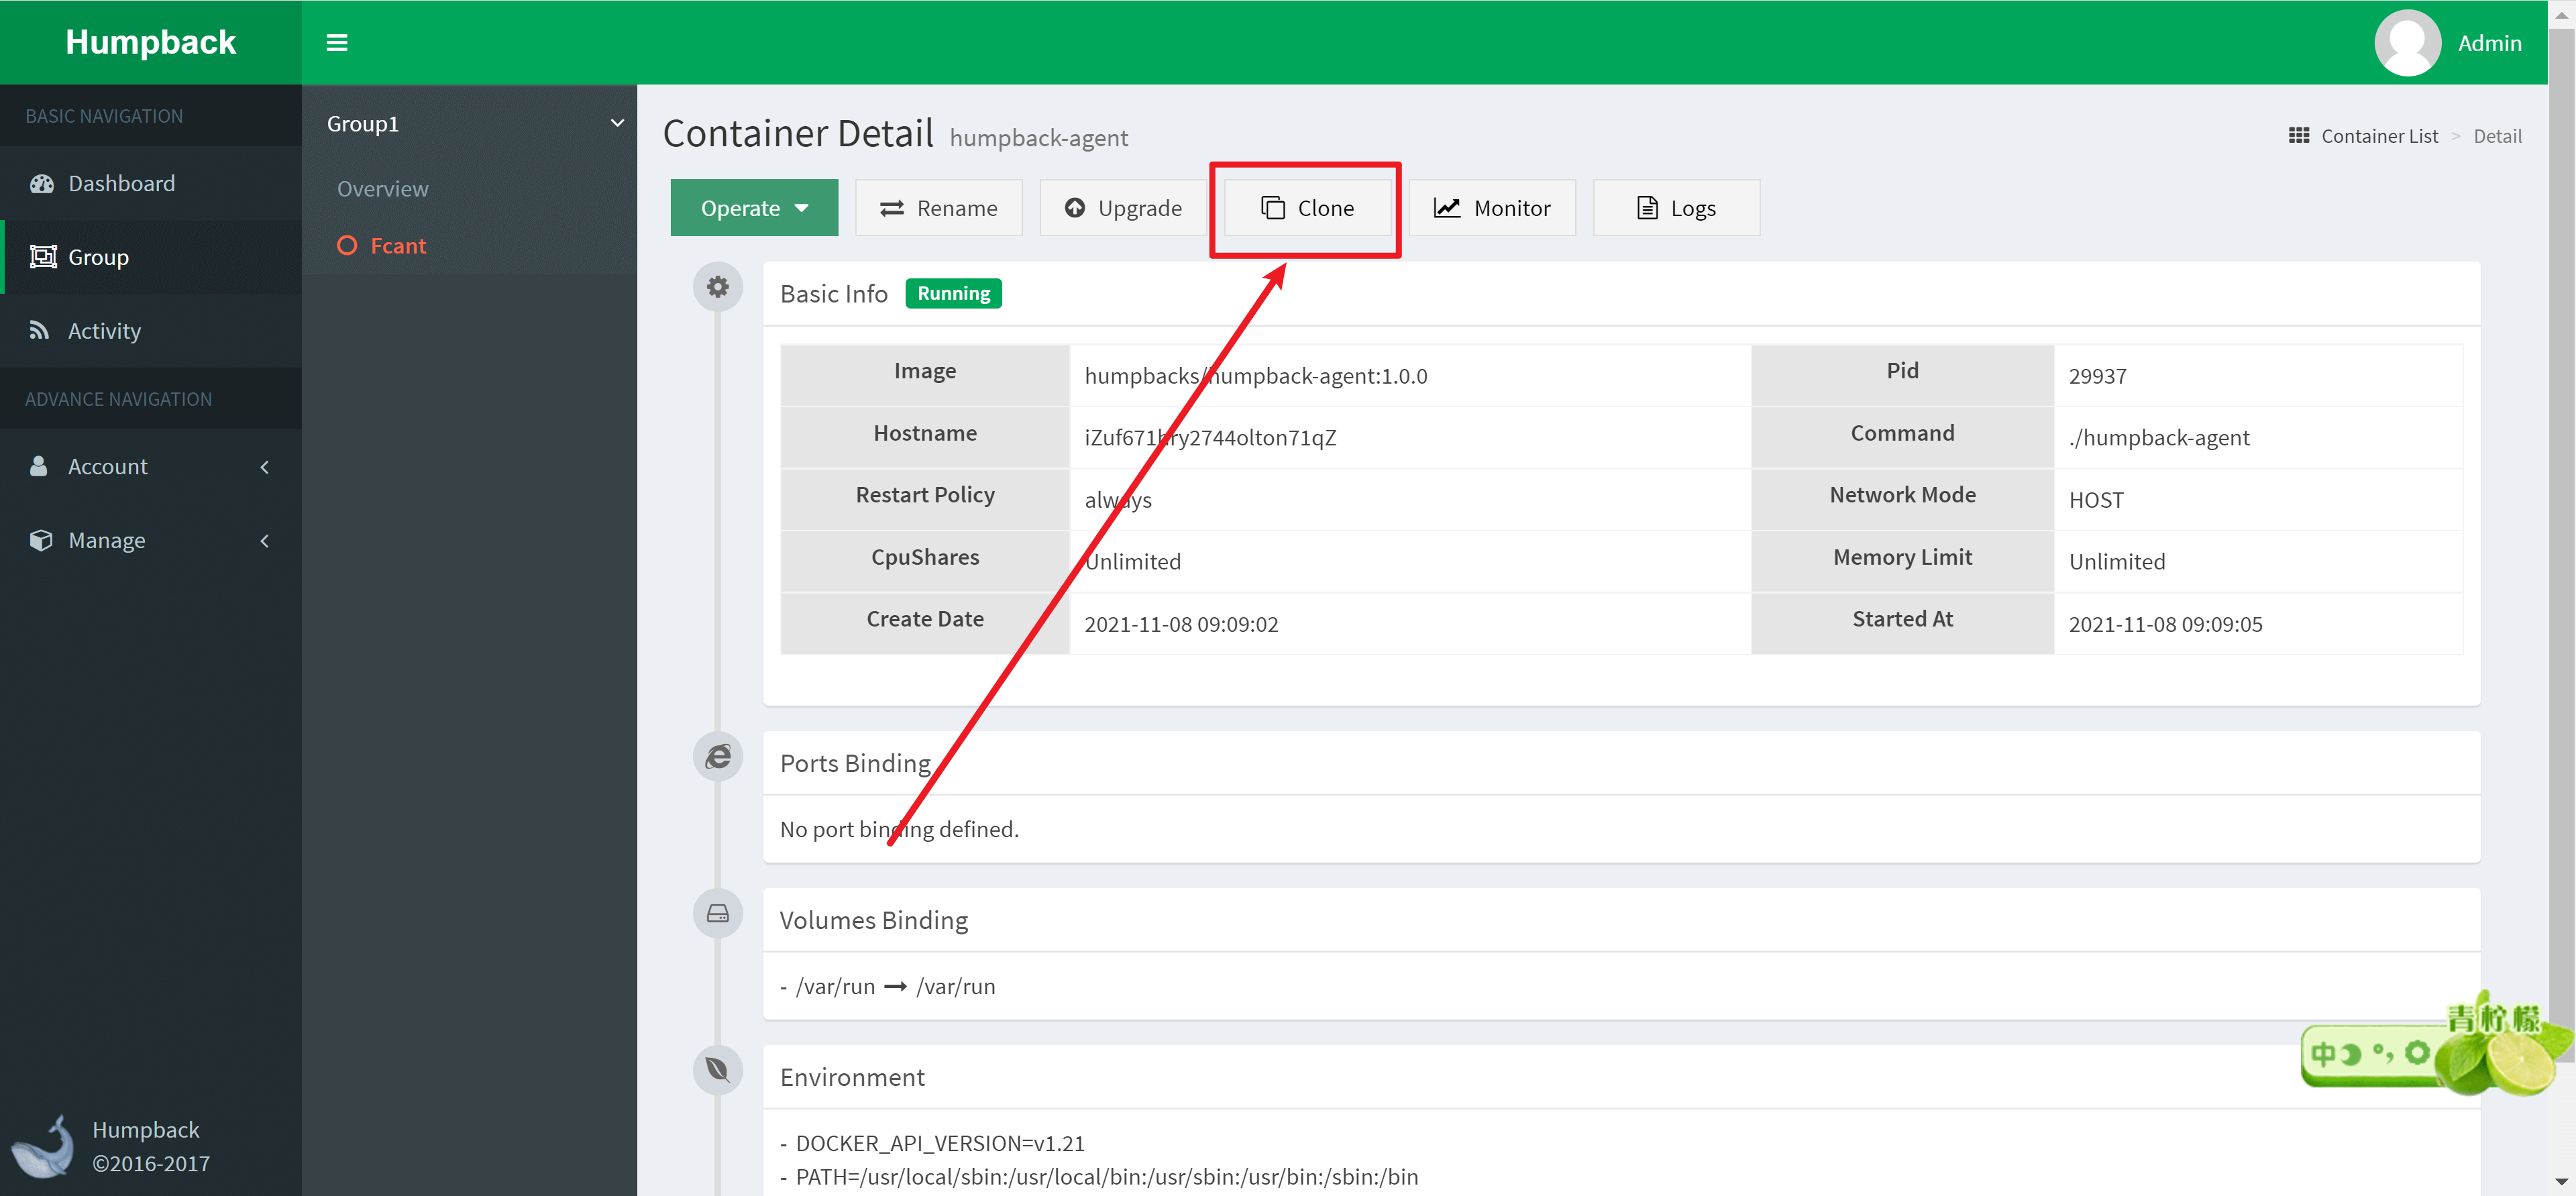Screen dimensions: 2576x1196
Task: Click the hamburger menu toggle icon
Action: coord(337,43)
